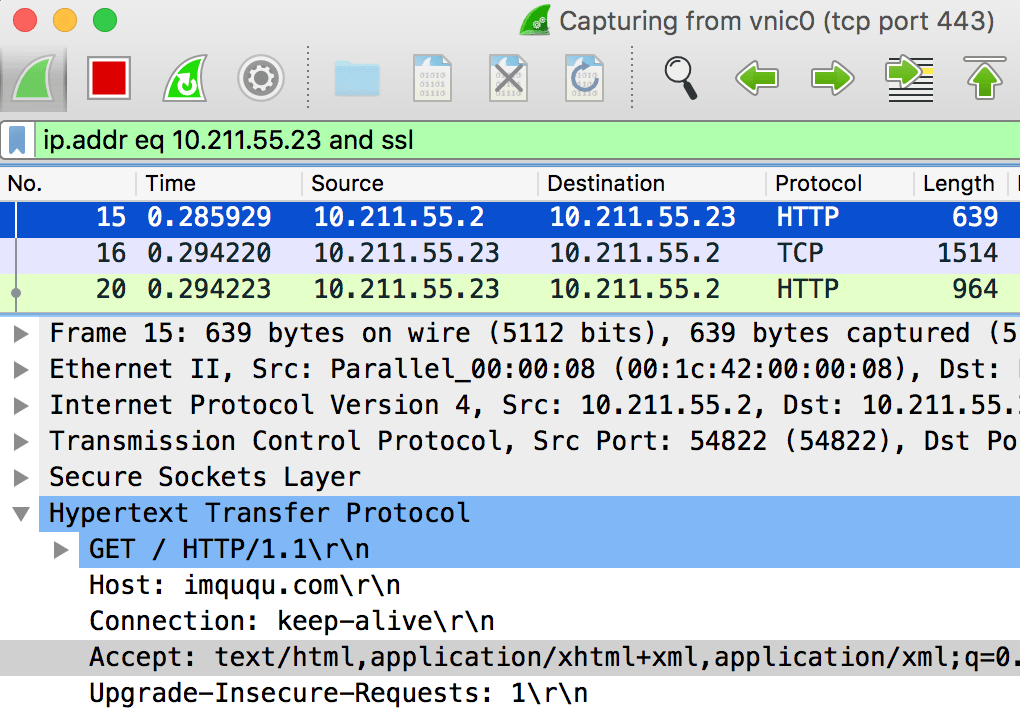This screenshot has width=1020, height=712.
Task: Sort packets by the Length column
Action: point(958,184)
